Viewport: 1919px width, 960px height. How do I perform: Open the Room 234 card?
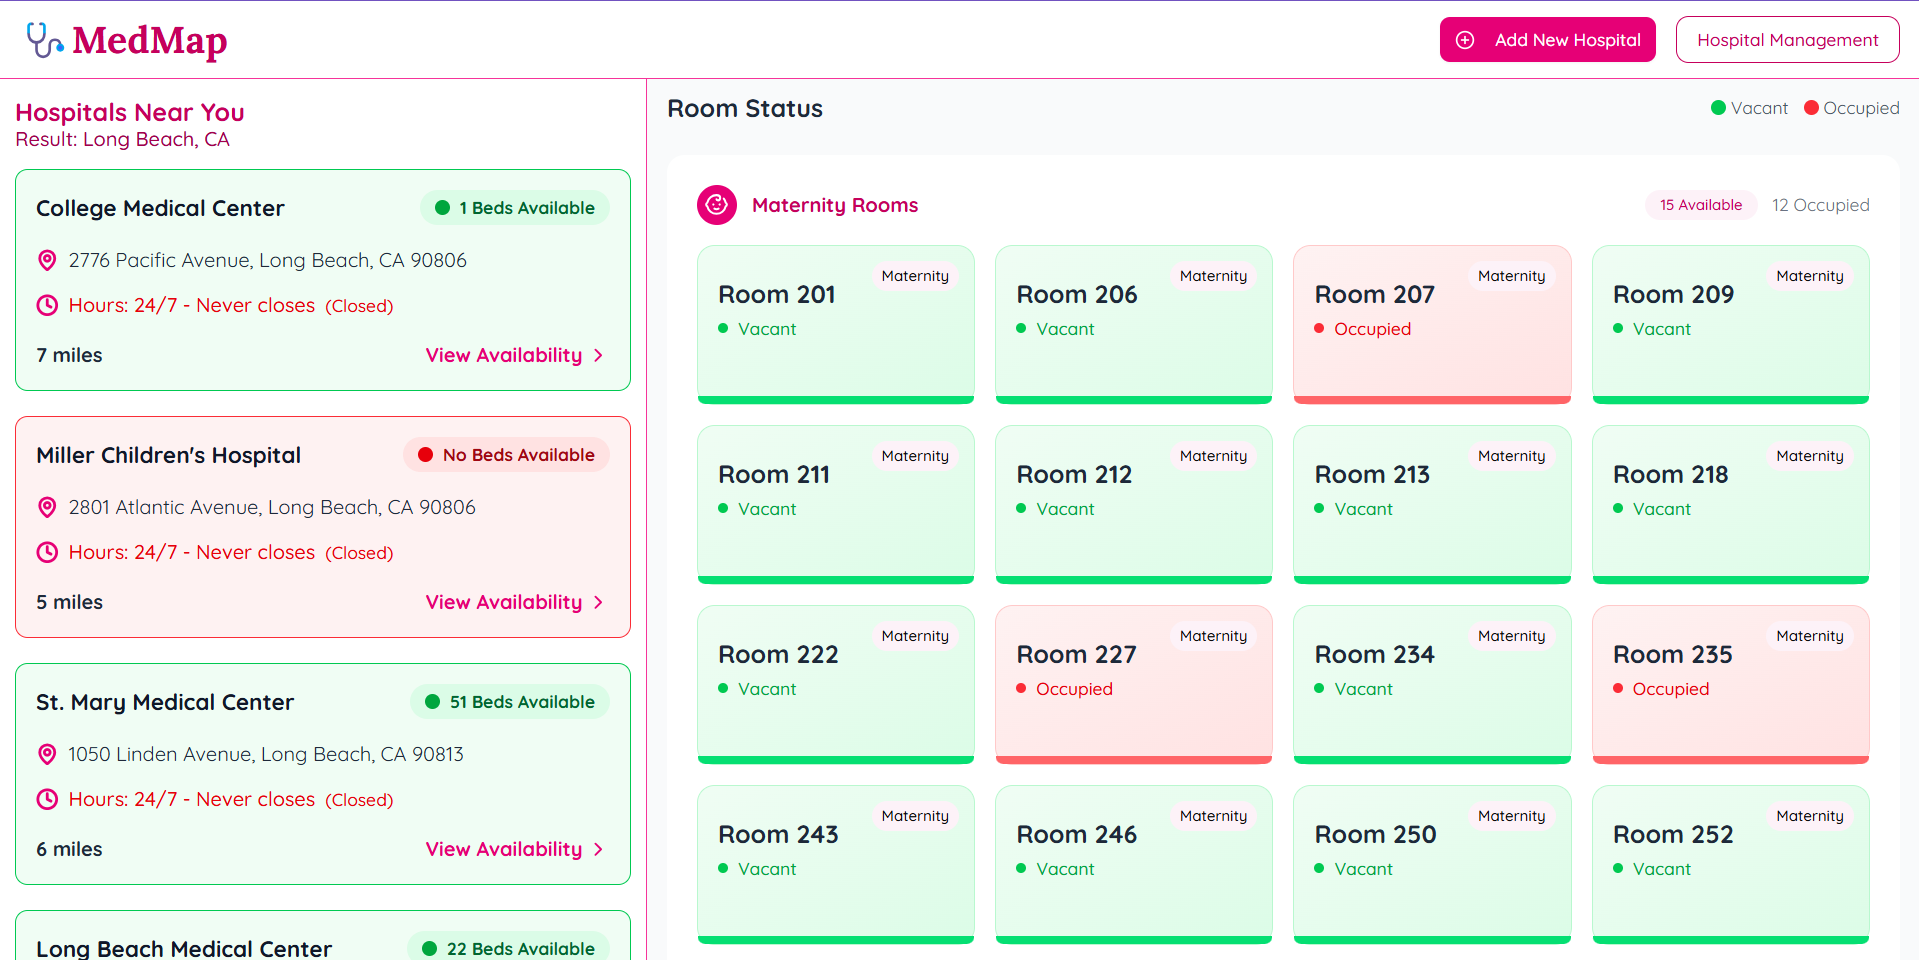click(x=1432, y=684)
